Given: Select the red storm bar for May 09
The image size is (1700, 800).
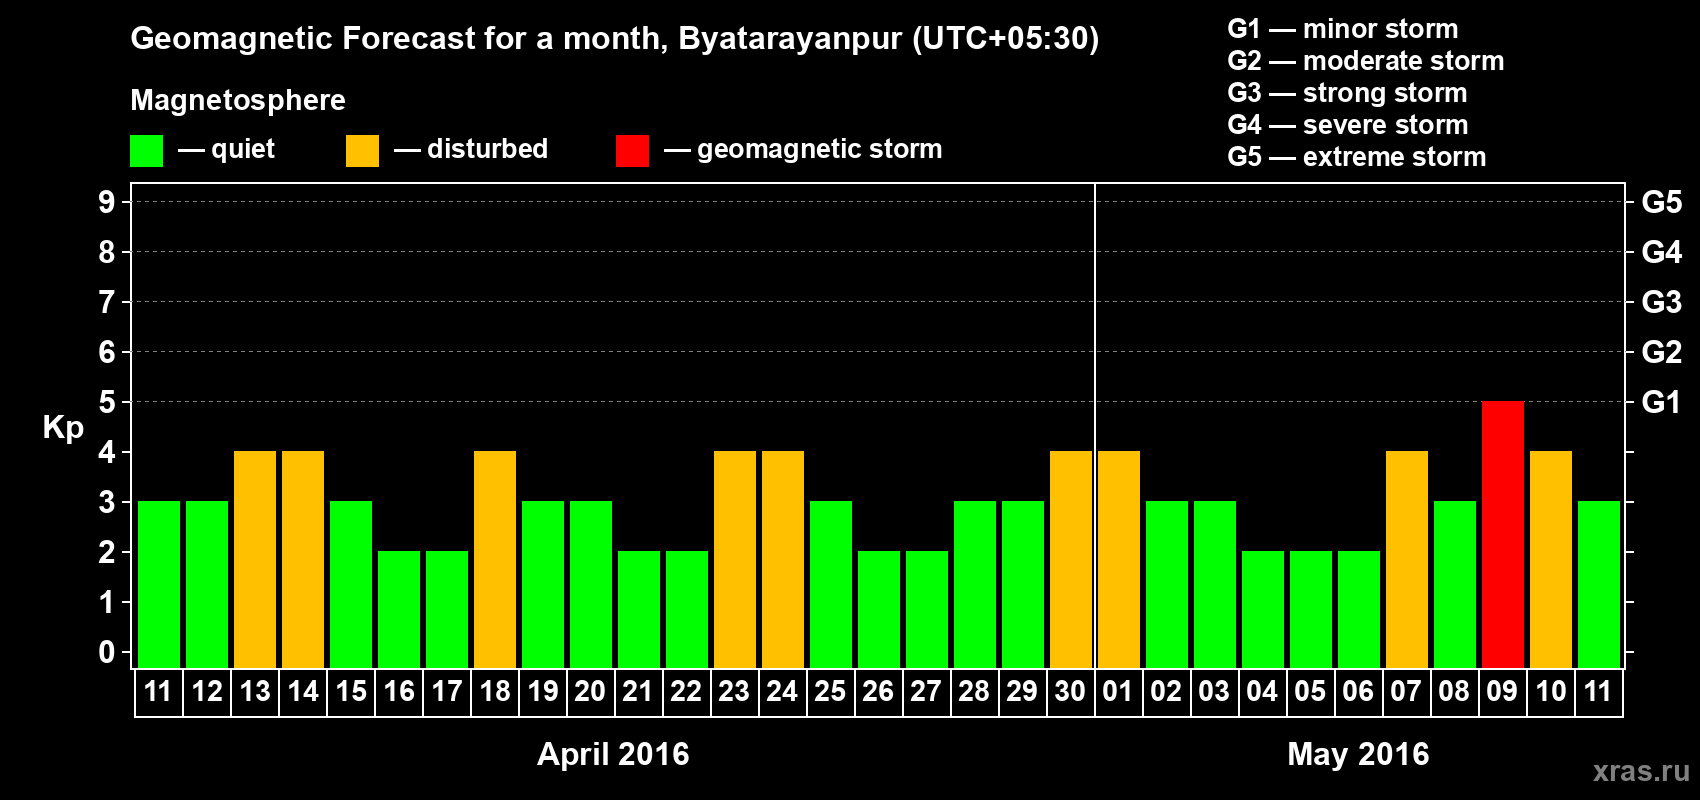Looking at the screenshot, I should 1503,534.
